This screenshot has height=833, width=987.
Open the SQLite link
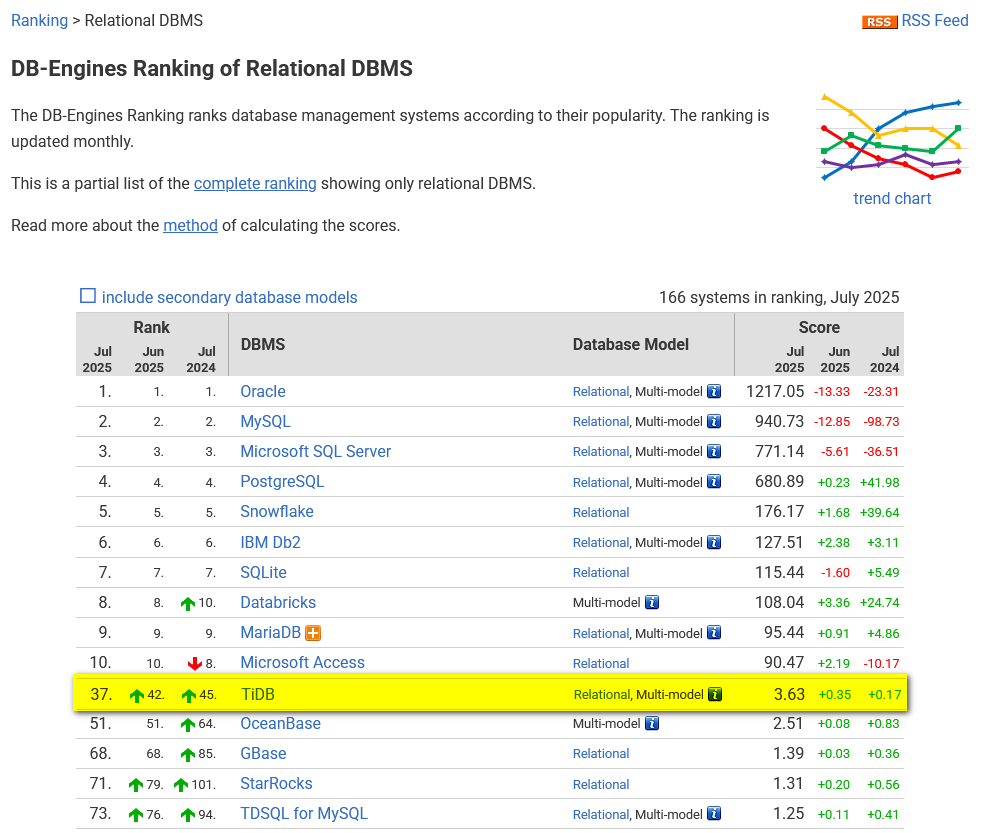pyautogui.click(x=264, y=572)
